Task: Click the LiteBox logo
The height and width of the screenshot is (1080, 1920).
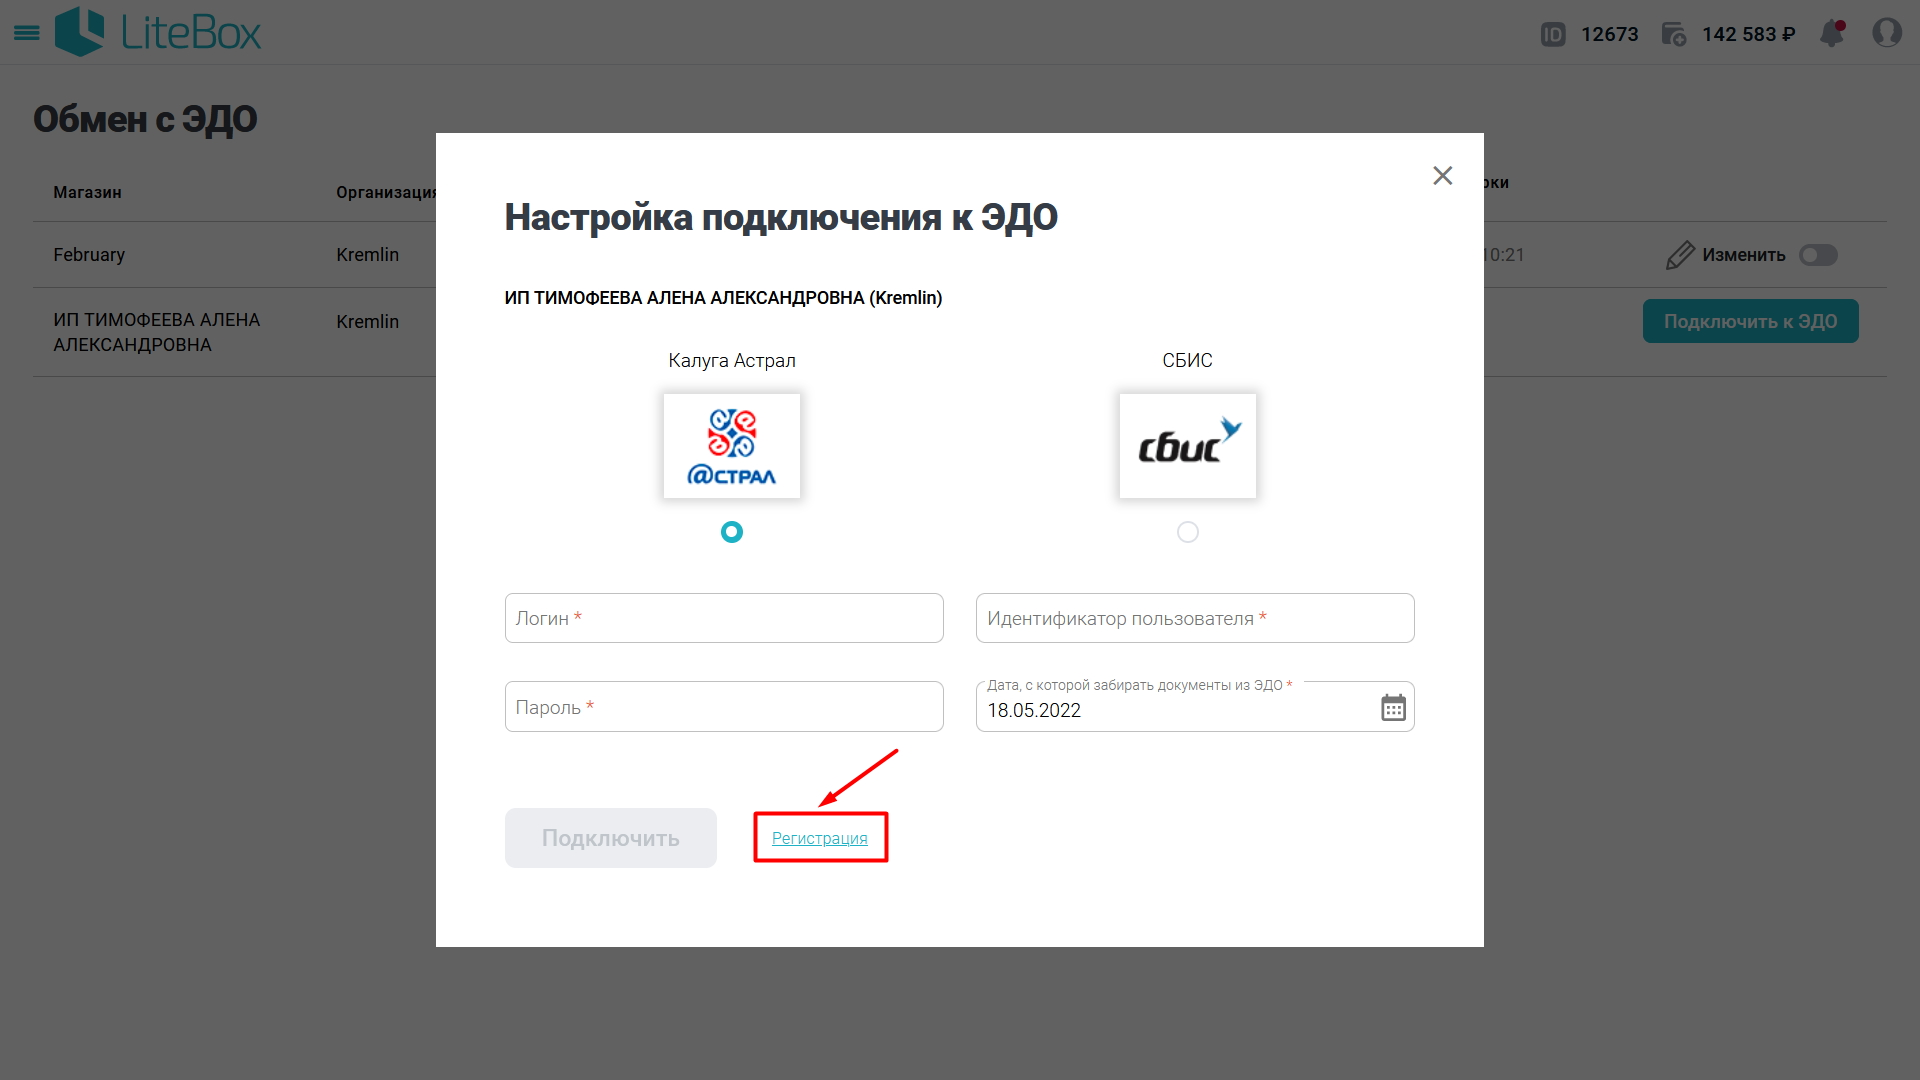Action: (x=158, y=32)
